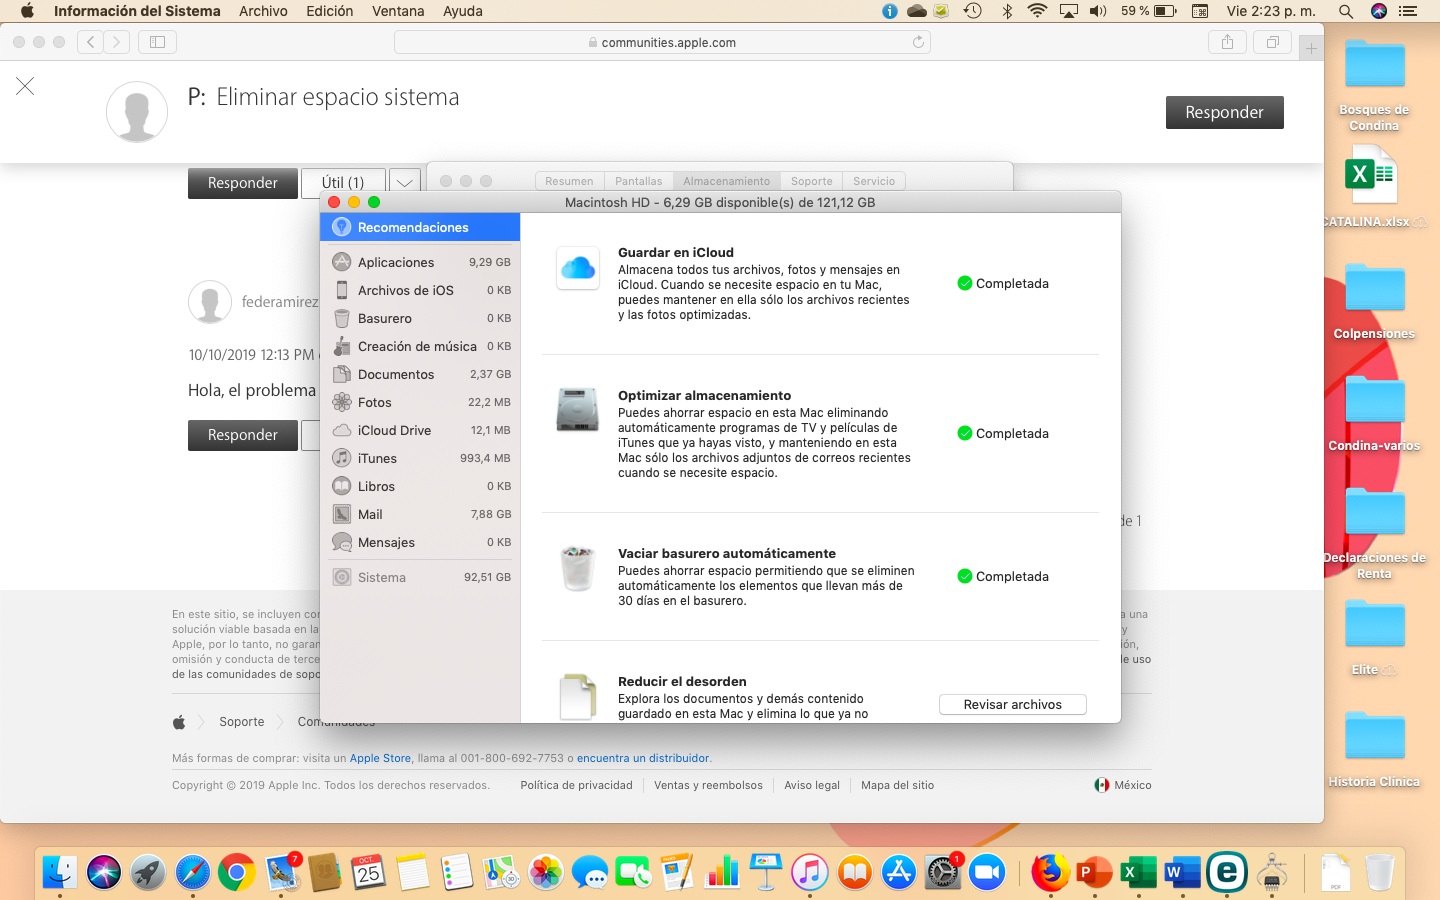
Task: Select Basurero in the sidebar
Action: coord(385,318)
